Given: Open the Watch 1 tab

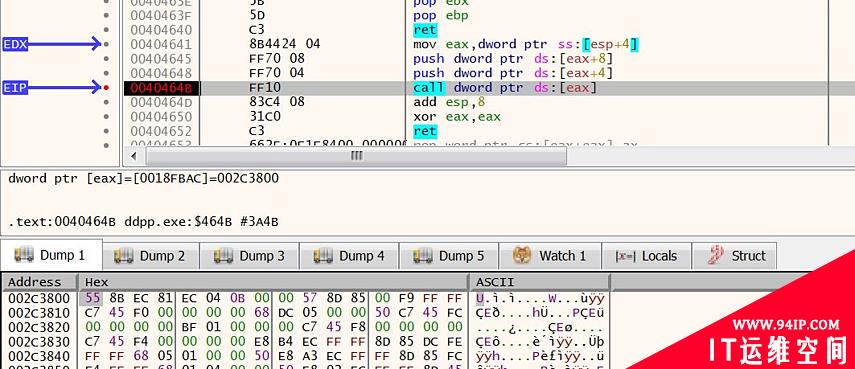Looking at the screenshot, I should coord(550,256).
